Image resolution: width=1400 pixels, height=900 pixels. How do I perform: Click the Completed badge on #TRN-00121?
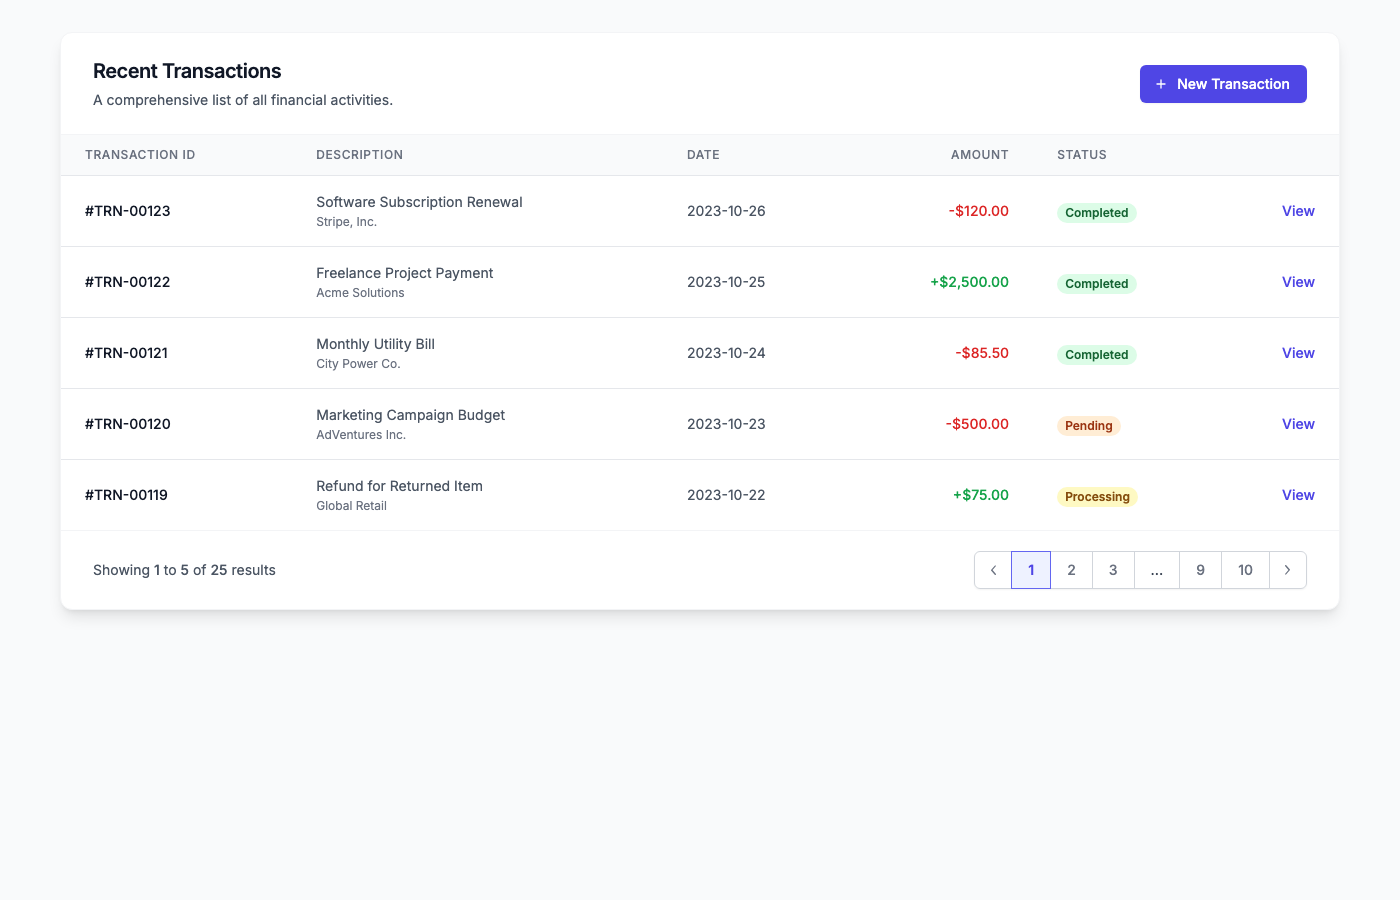point(1096,354)
